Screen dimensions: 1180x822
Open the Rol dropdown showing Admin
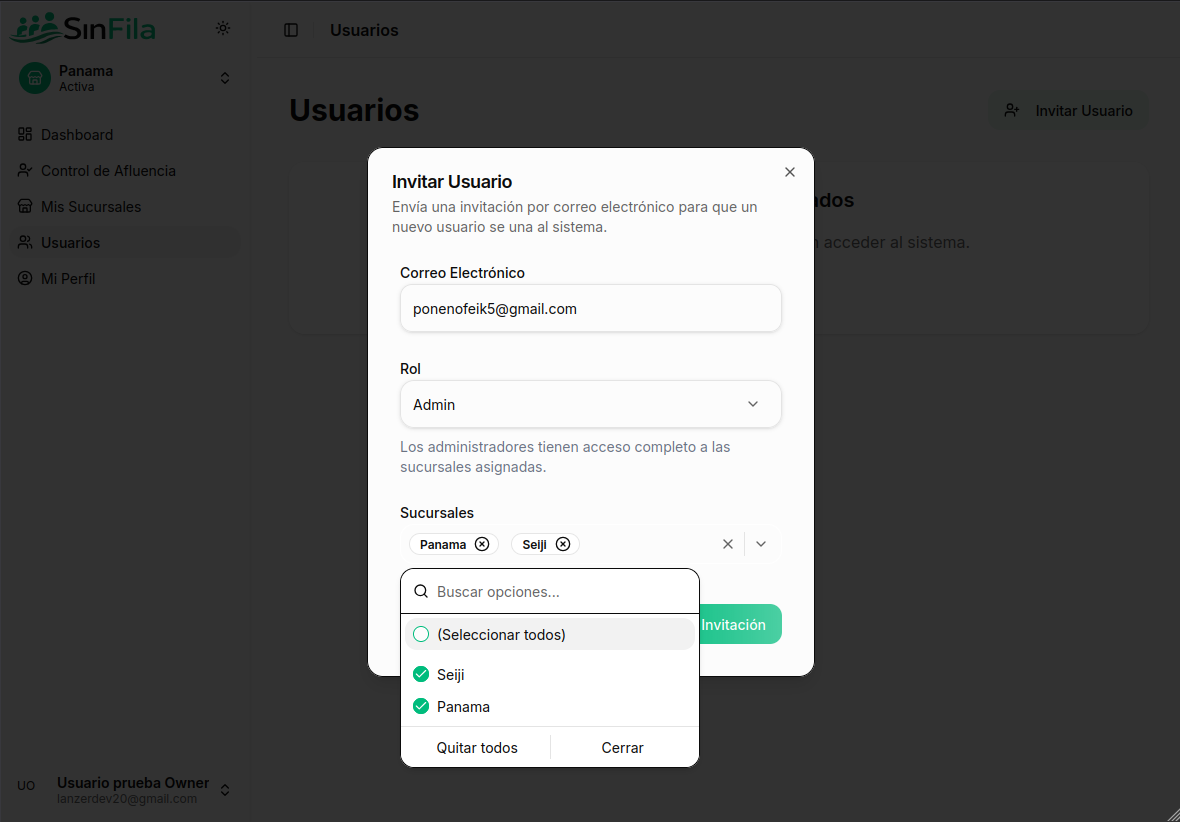(x=590, y=404)
